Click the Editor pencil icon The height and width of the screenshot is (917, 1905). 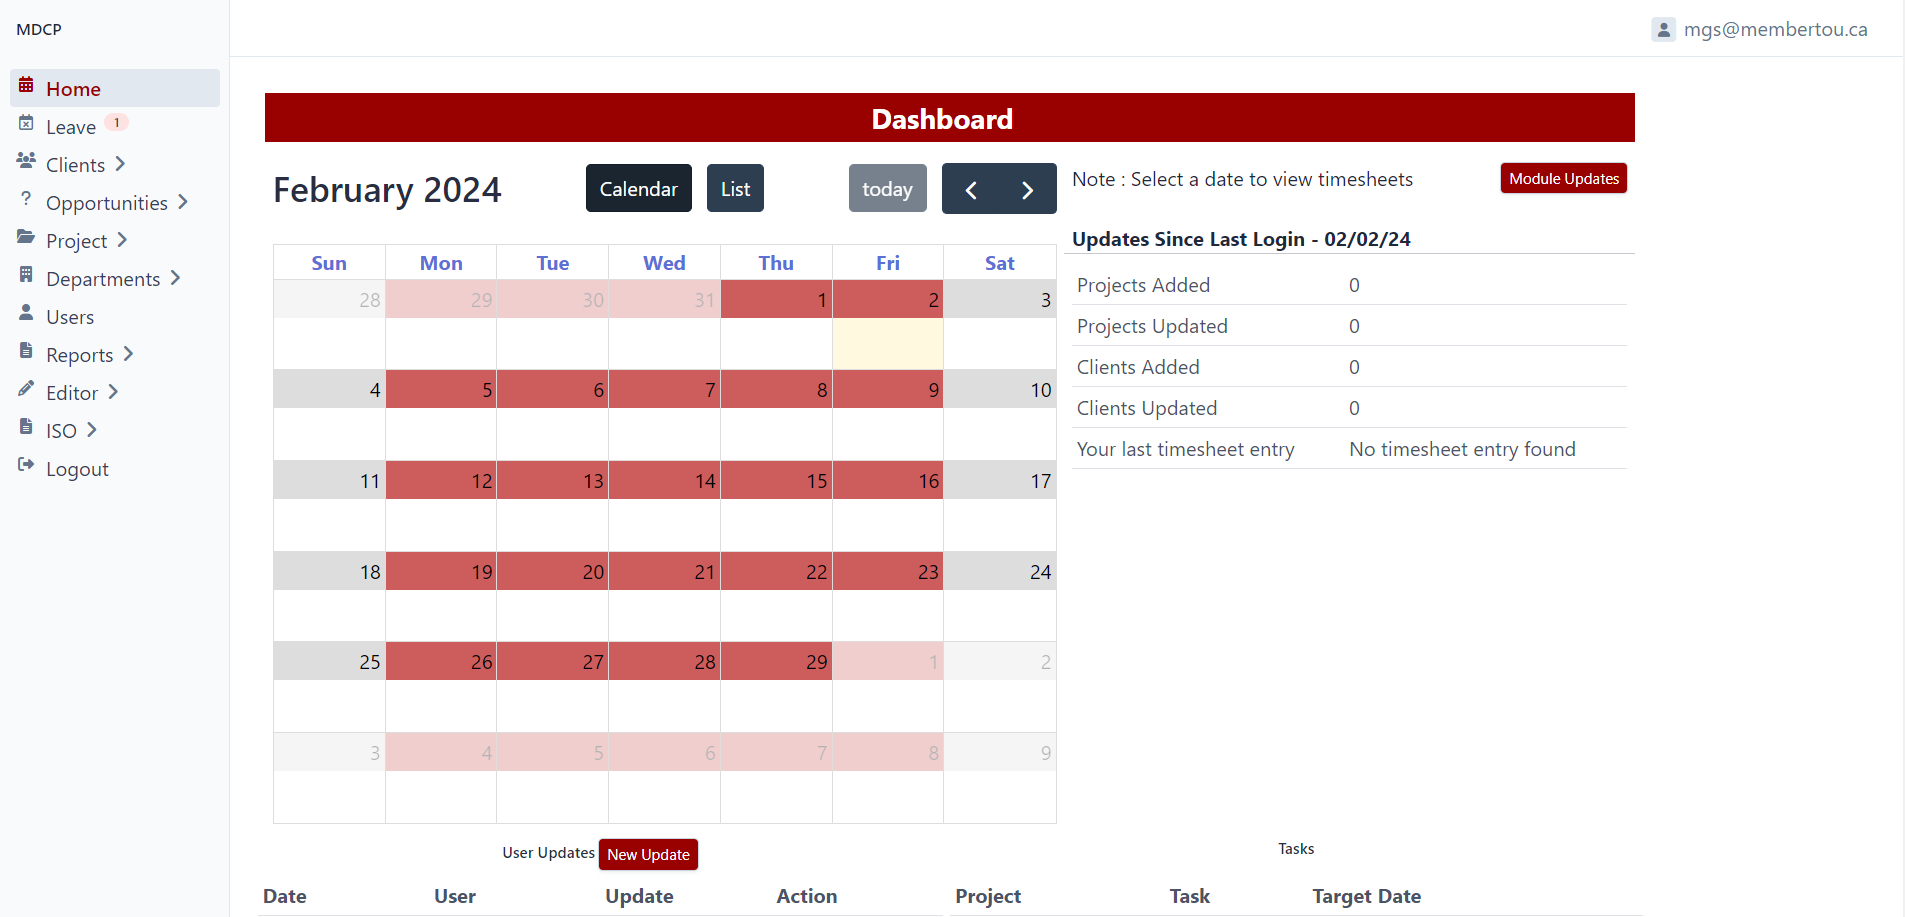[26, 389]
